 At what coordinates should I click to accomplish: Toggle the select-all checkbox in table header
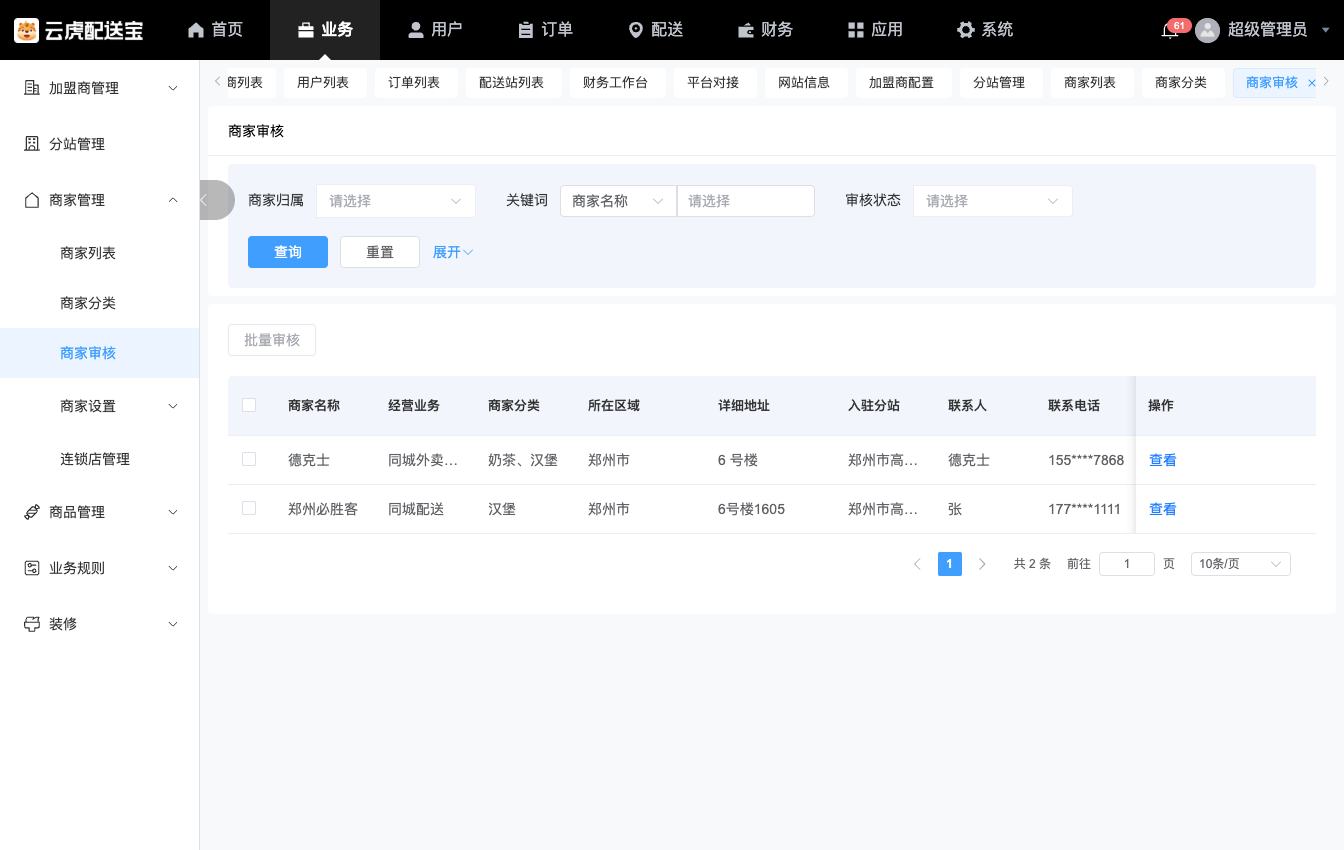249,405
